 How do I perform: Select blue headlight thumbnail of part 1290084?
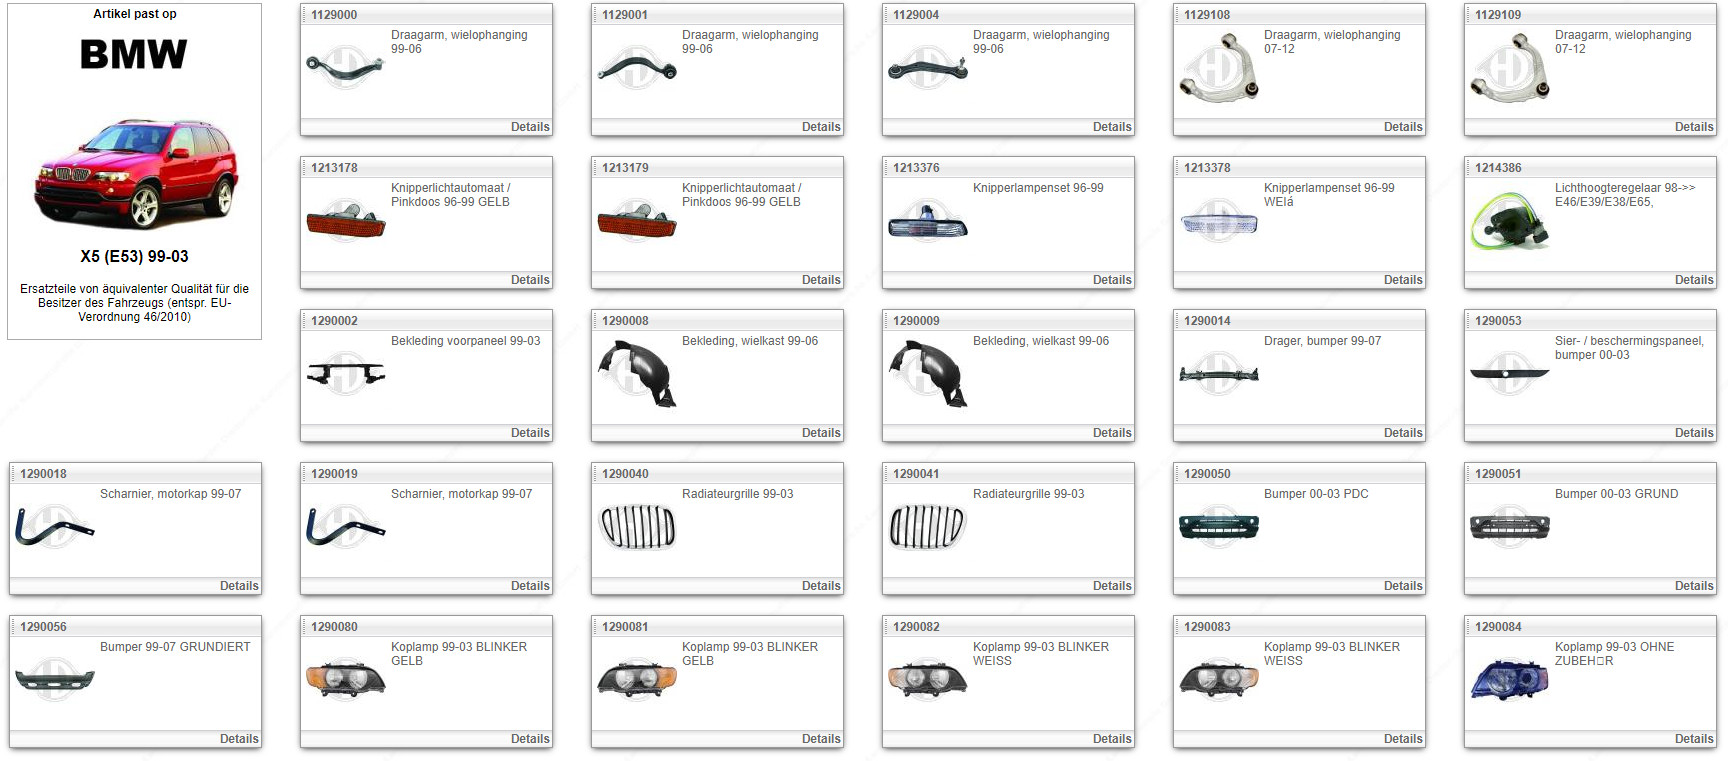point(1509,680)
